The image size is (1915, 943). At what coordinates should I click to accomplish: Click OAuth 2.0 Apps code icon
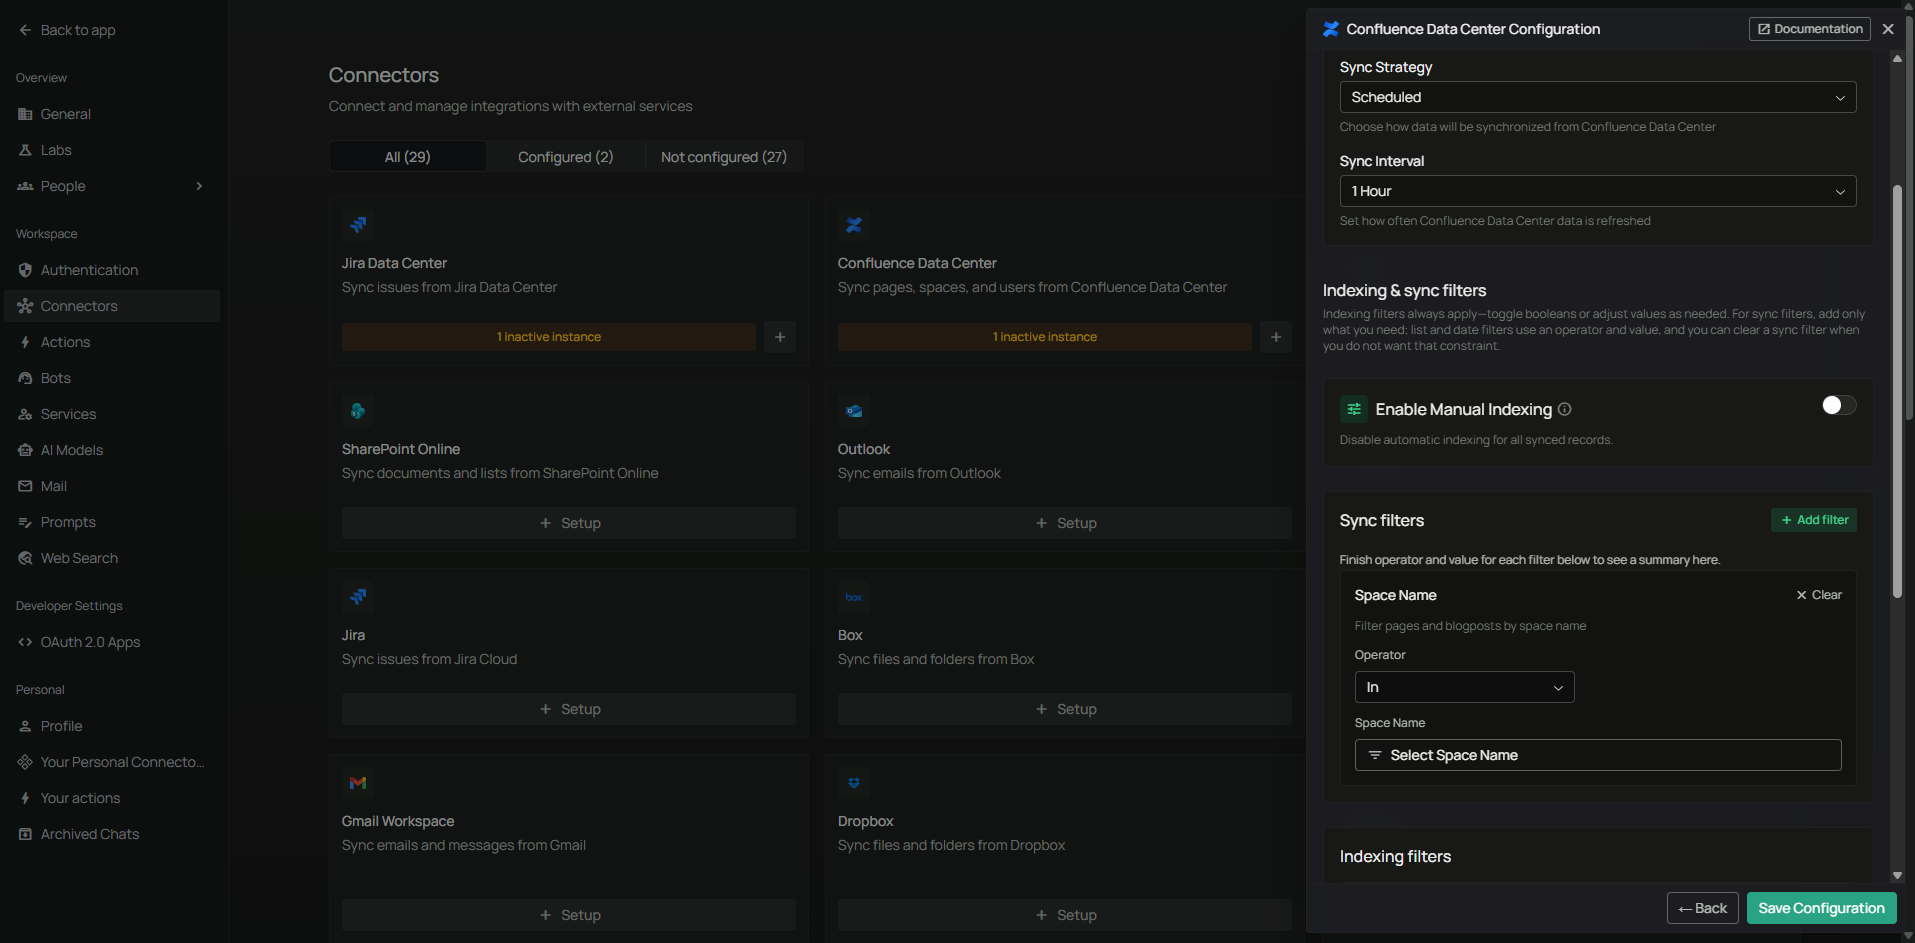pyautogui.click(x=25, y=642)
